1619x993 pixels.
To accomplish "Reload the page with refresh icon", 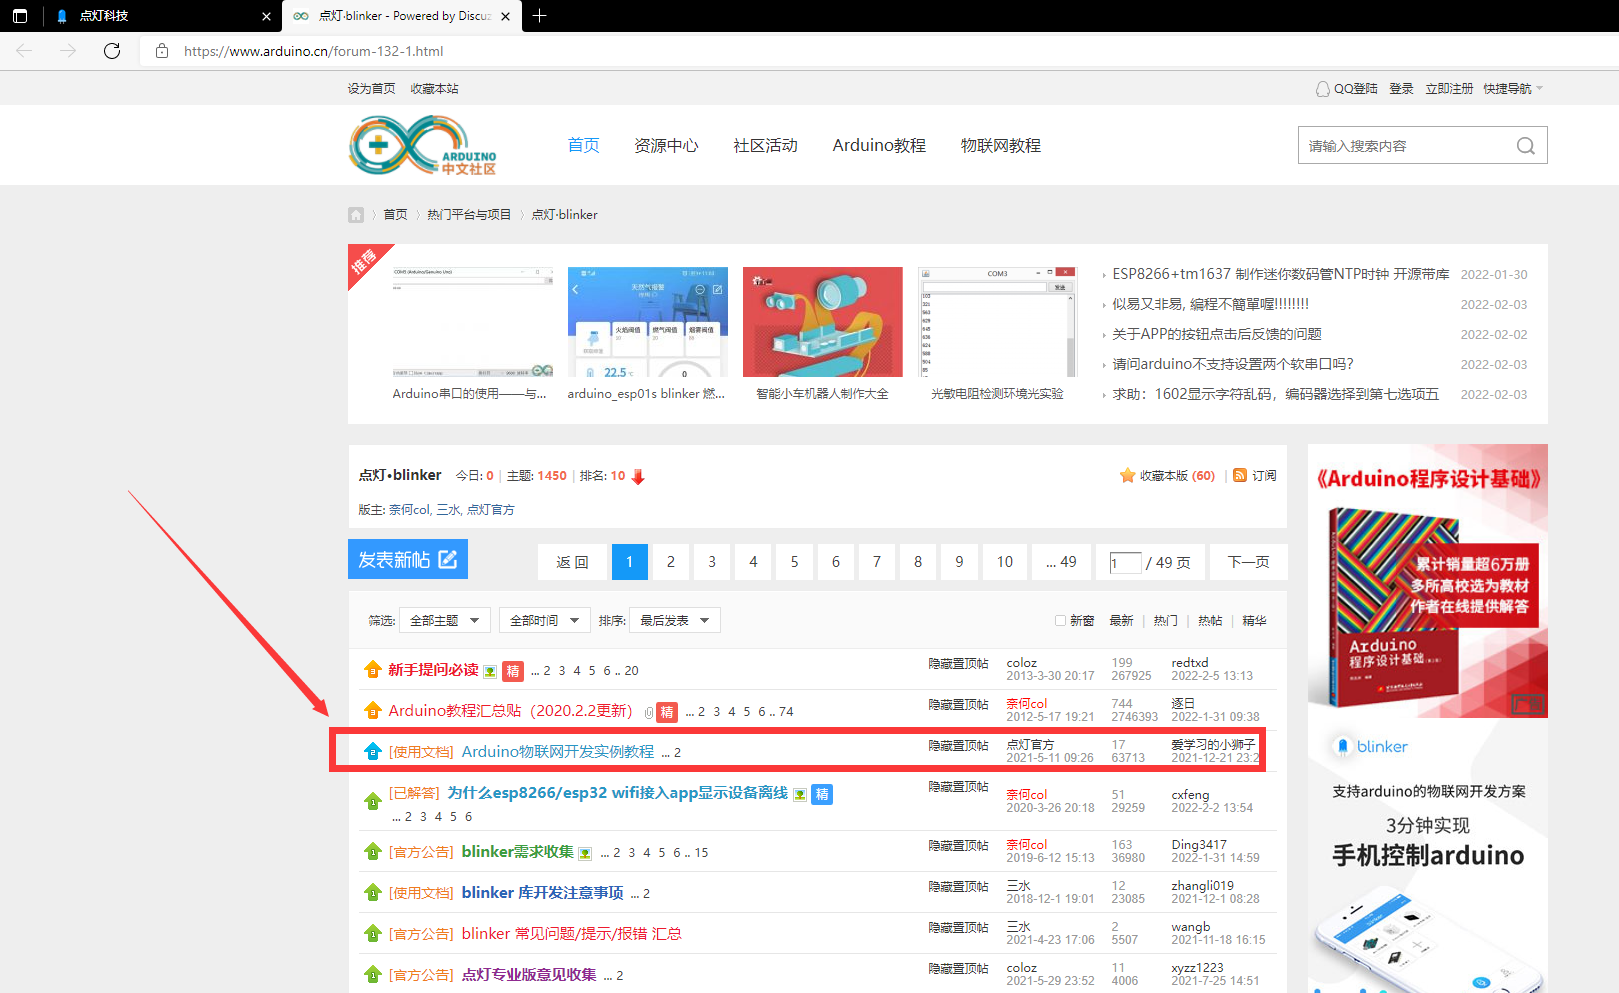I will tap(112, 51).
